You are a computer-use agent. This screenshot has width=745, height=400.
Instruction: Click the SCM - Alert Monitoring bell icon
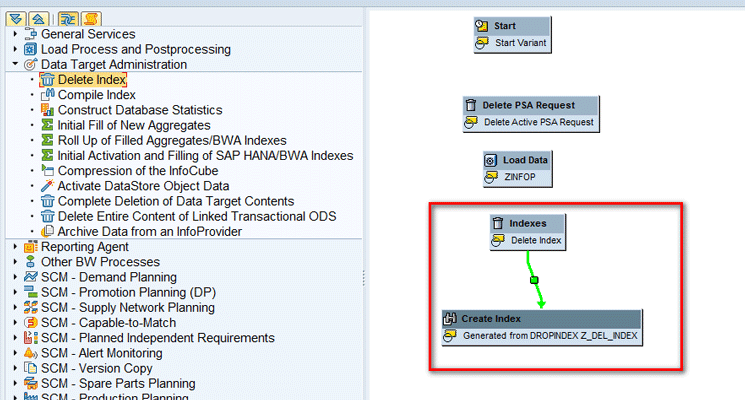pyautogui.click(x=30, y=353)
